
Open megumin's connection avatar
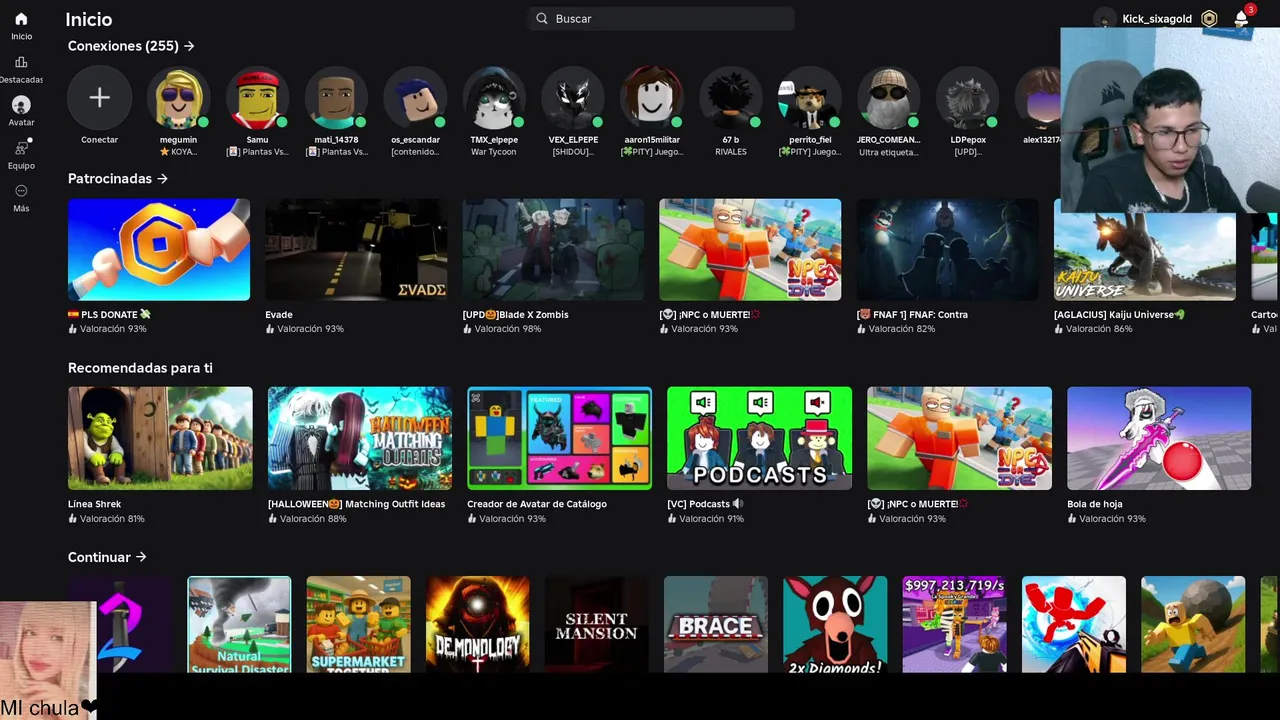(x=178, y=98)
